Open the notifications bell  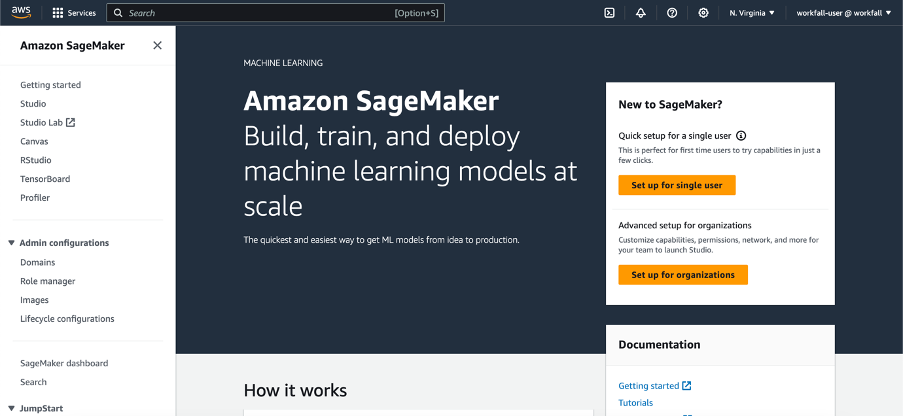click(641, 13)
